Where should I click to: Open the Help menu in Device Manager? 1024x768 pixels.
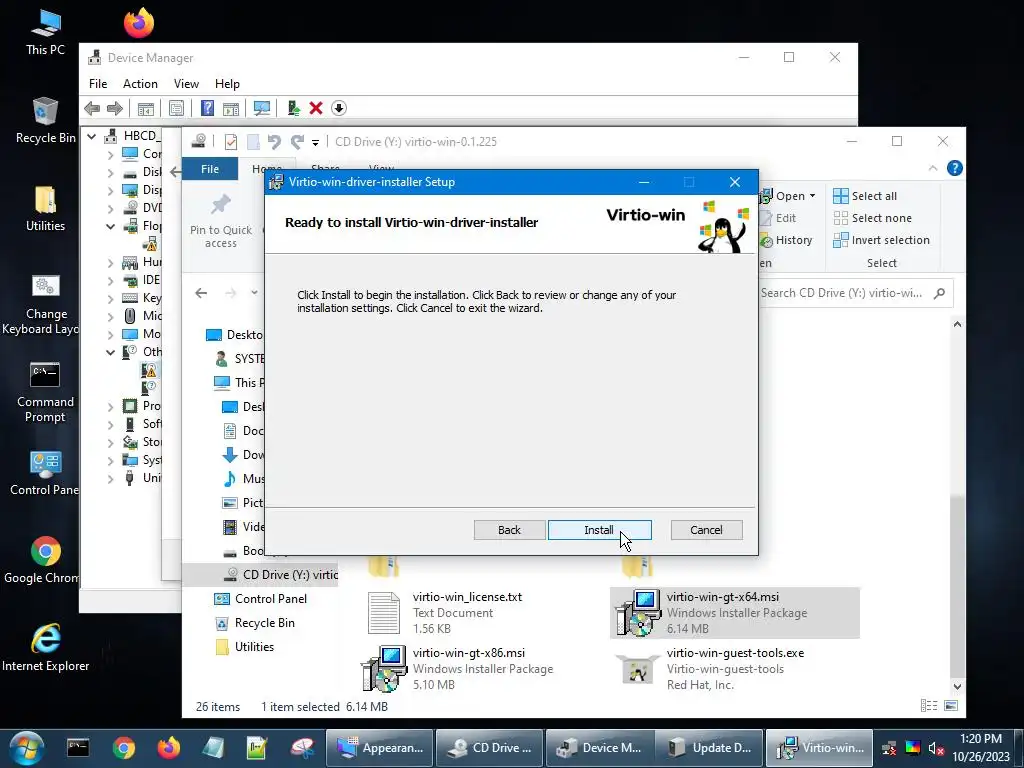(x=227, y=84)
